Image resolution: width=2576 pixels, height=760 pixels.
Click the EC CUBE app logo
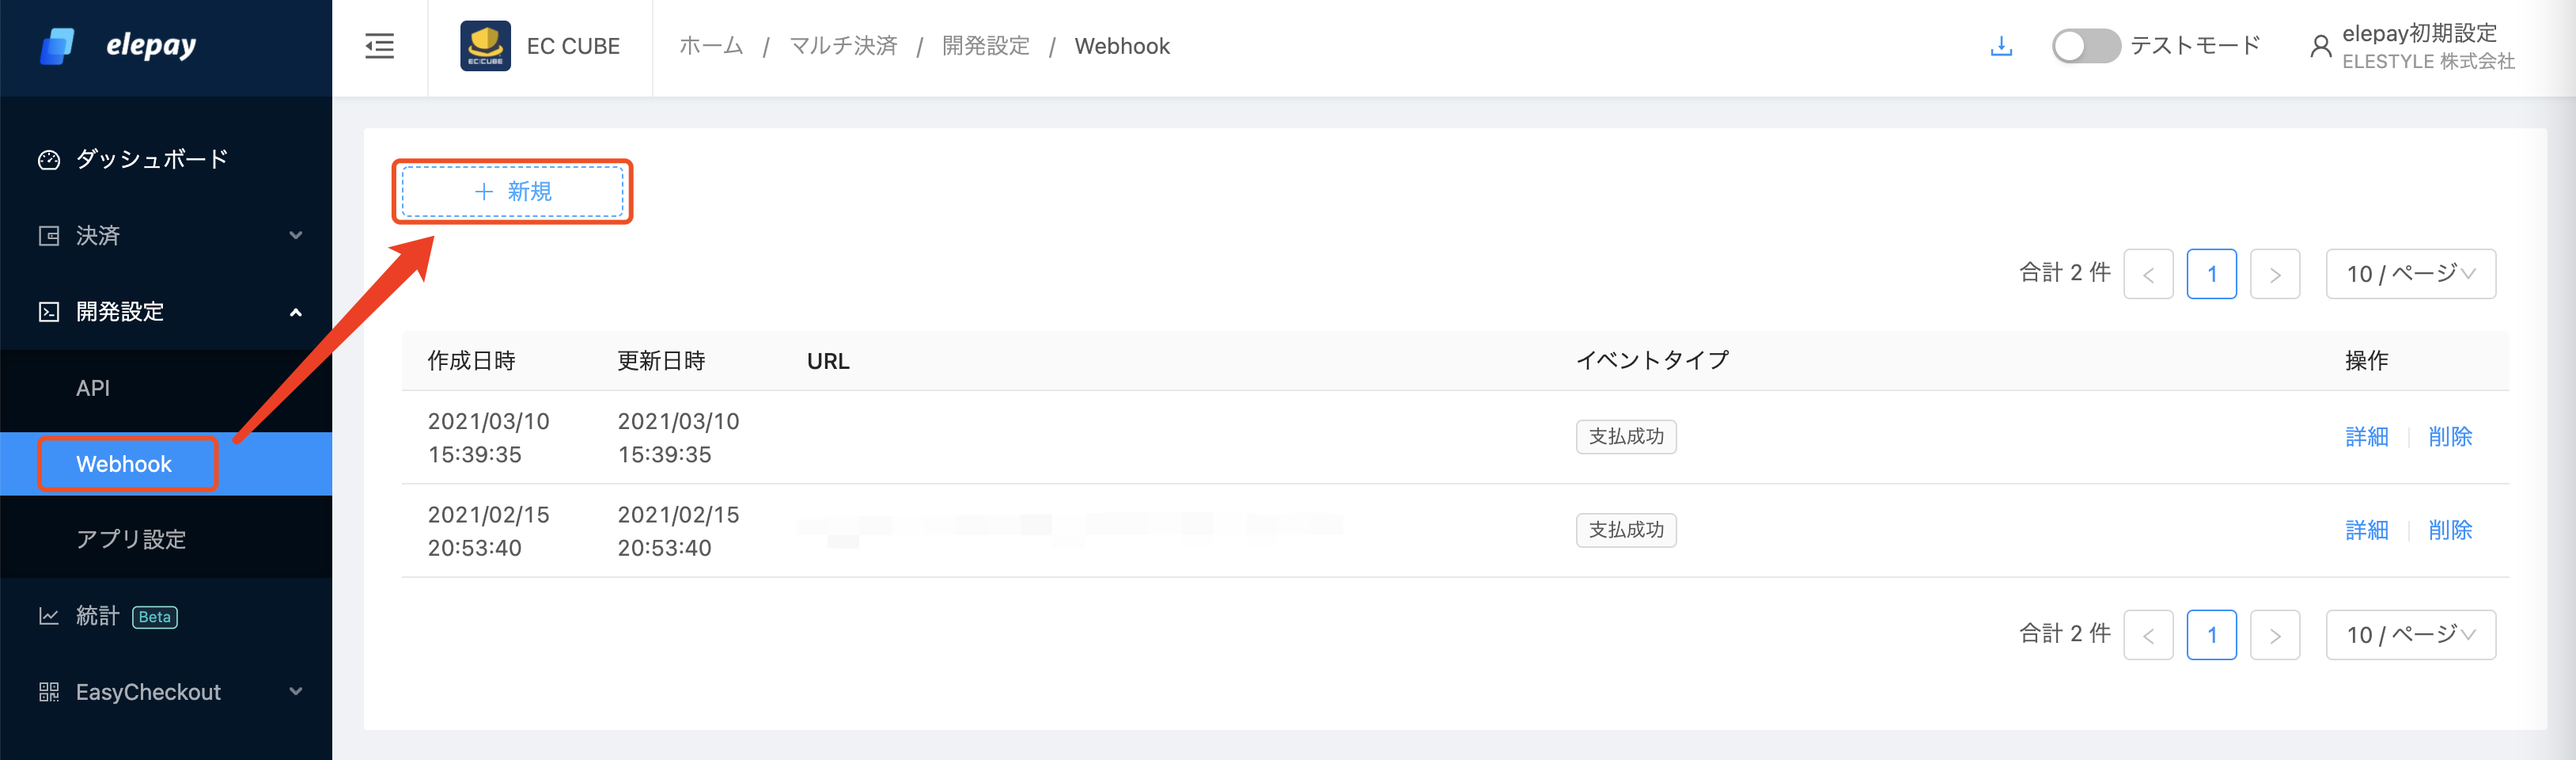pyautogui.click(x=485, y=46)
